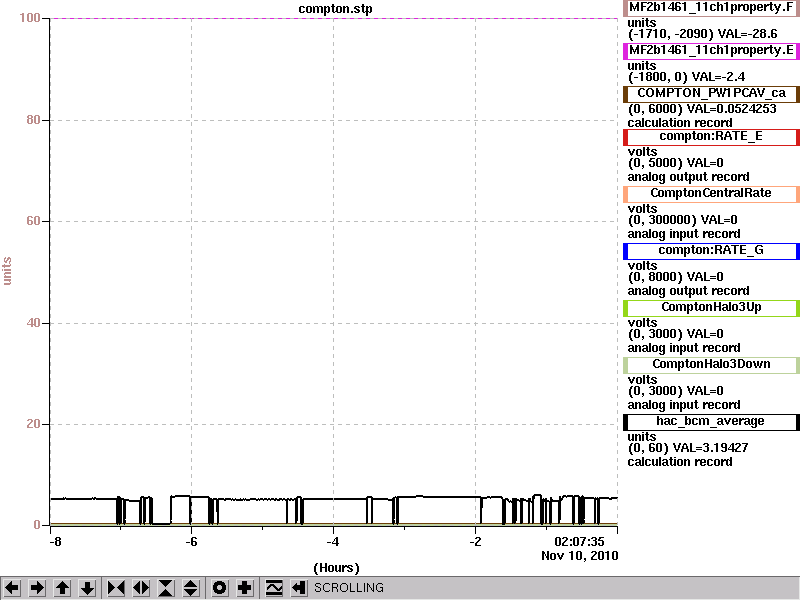Click the (-1800, 0) VAL=-2.4 readout
Viewport: 800px width, 600px height.
pyautogui.click(x=686, y=77)
